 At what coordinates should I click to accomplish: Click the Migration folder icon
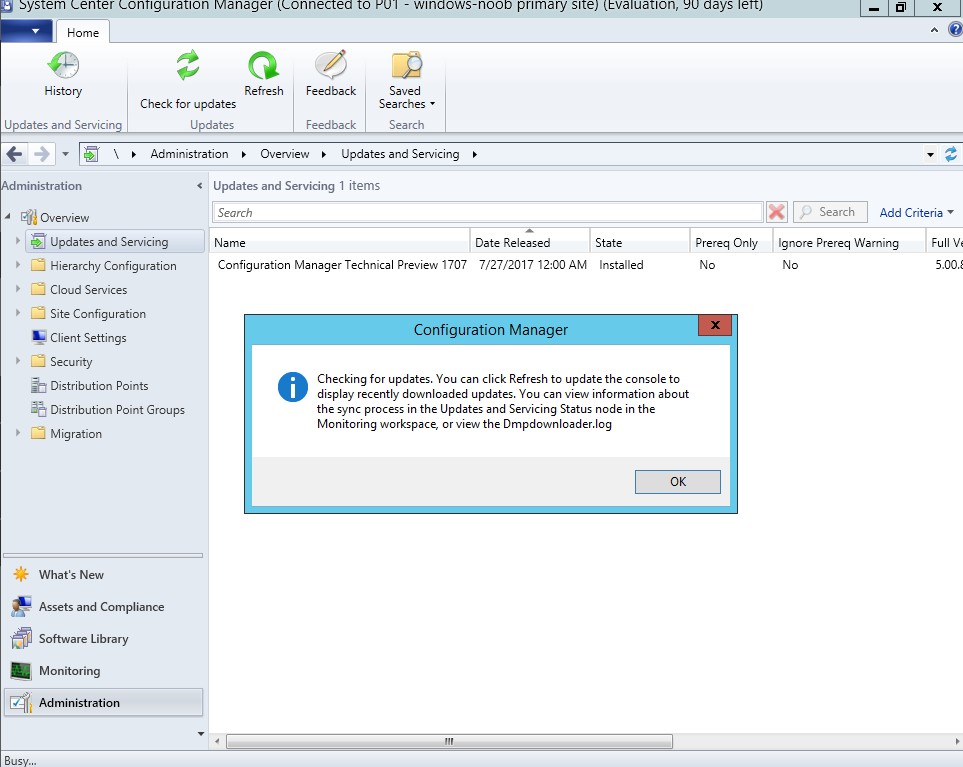click(x=38, y=433)
